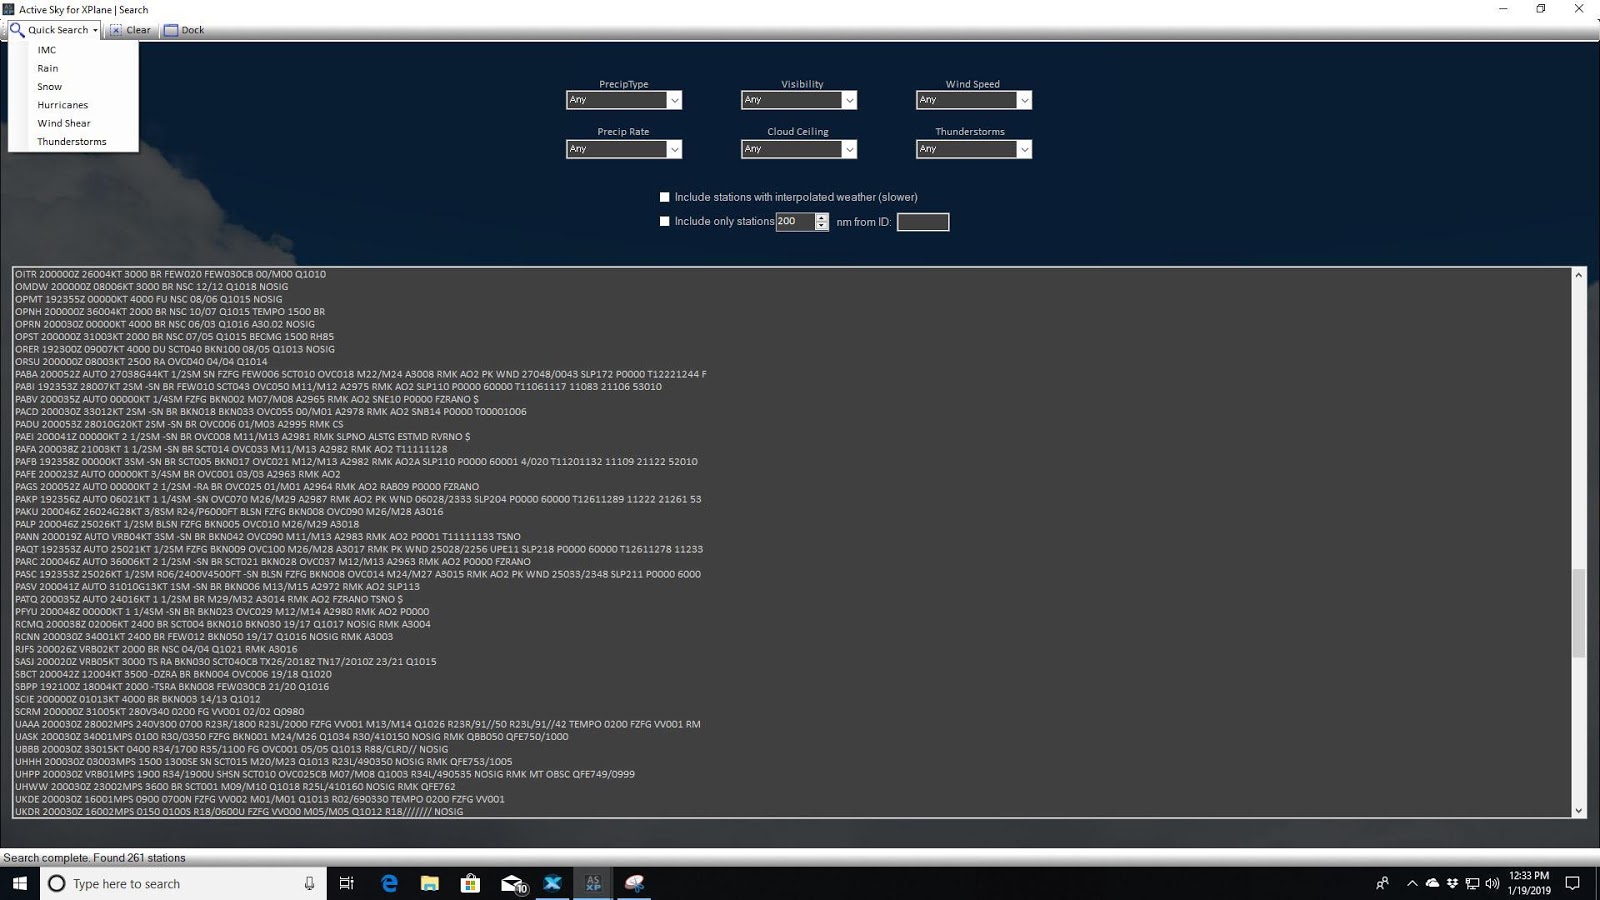
Task: Increase the nm distance stepper value
Action: (x=822, y=217)
